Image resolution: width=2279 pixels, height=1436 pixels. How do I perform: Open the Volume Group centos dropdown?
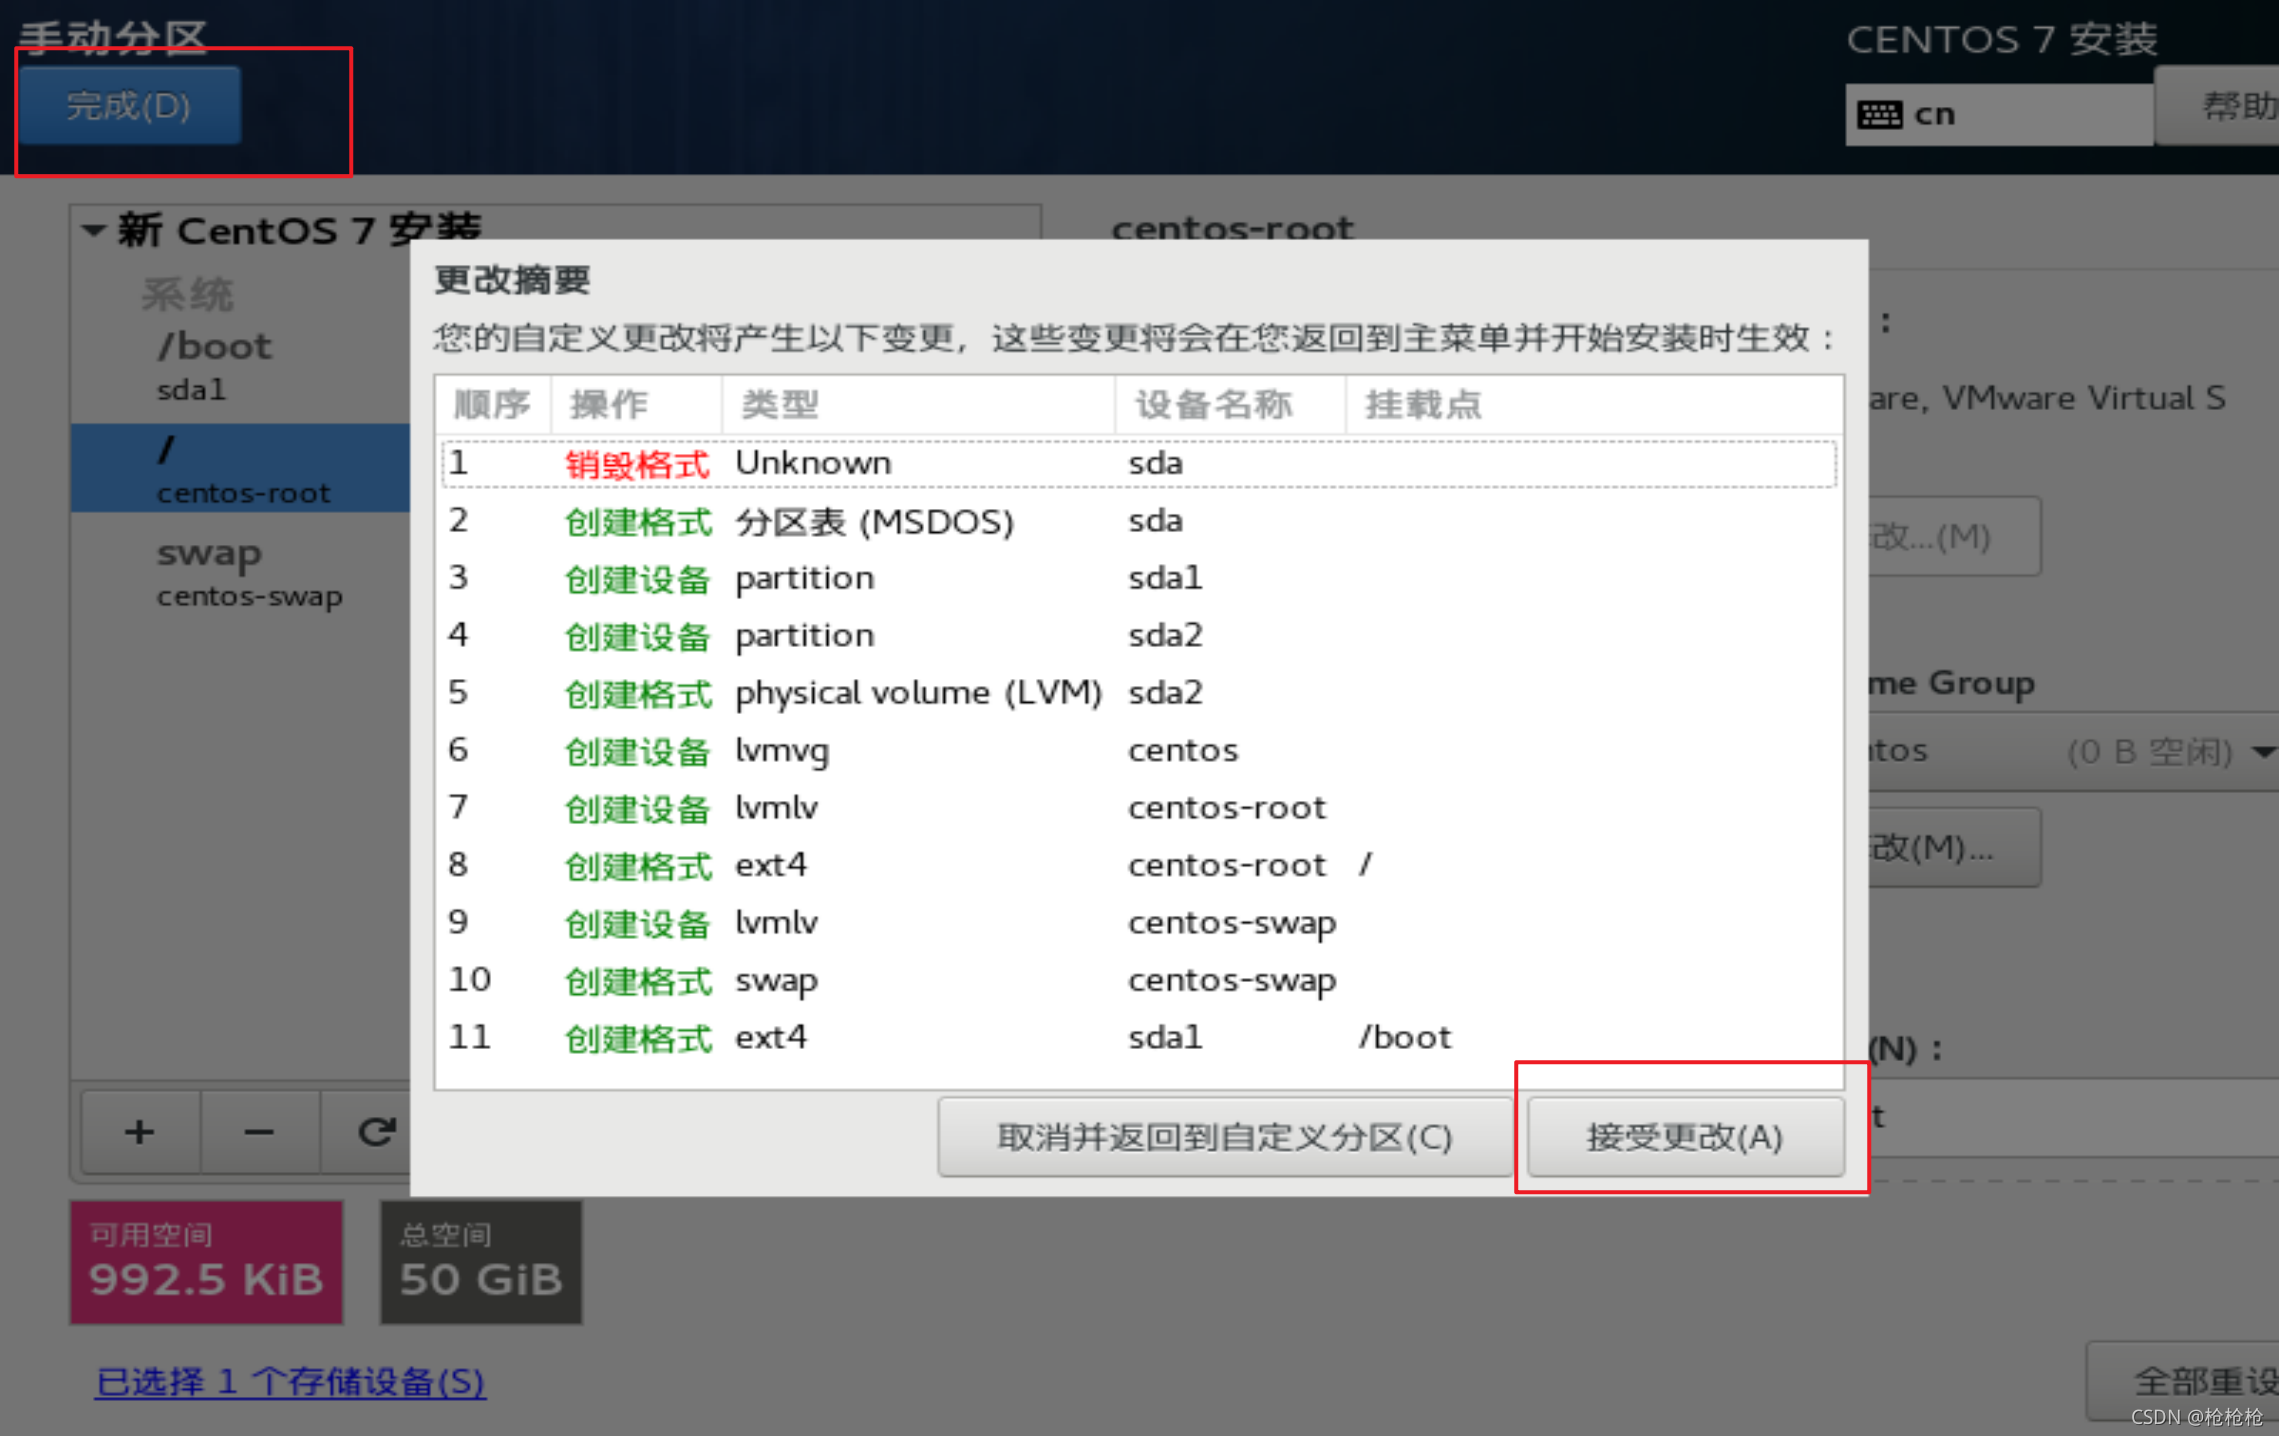[x=2073, y=751]
